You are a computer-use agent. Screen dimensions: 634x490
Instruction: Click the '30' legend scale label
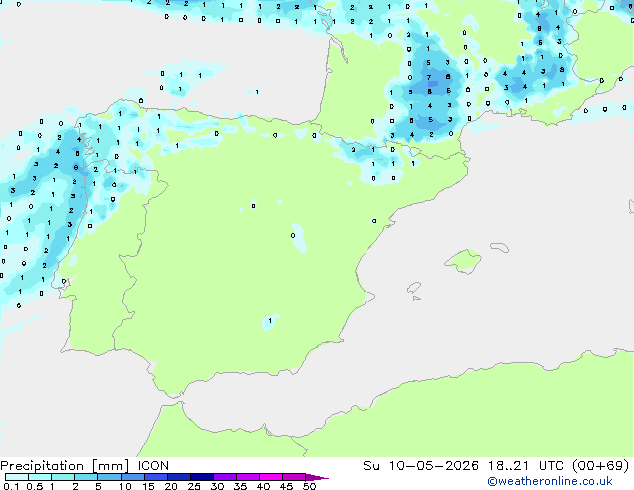217,486
